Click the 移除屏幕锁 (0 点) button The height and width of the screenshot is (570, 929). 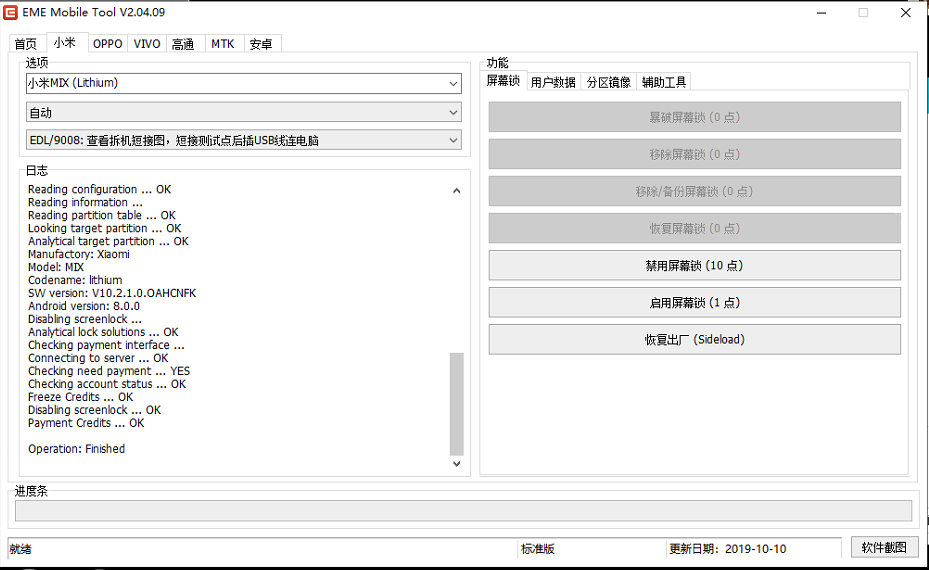(x=694, y=154)
